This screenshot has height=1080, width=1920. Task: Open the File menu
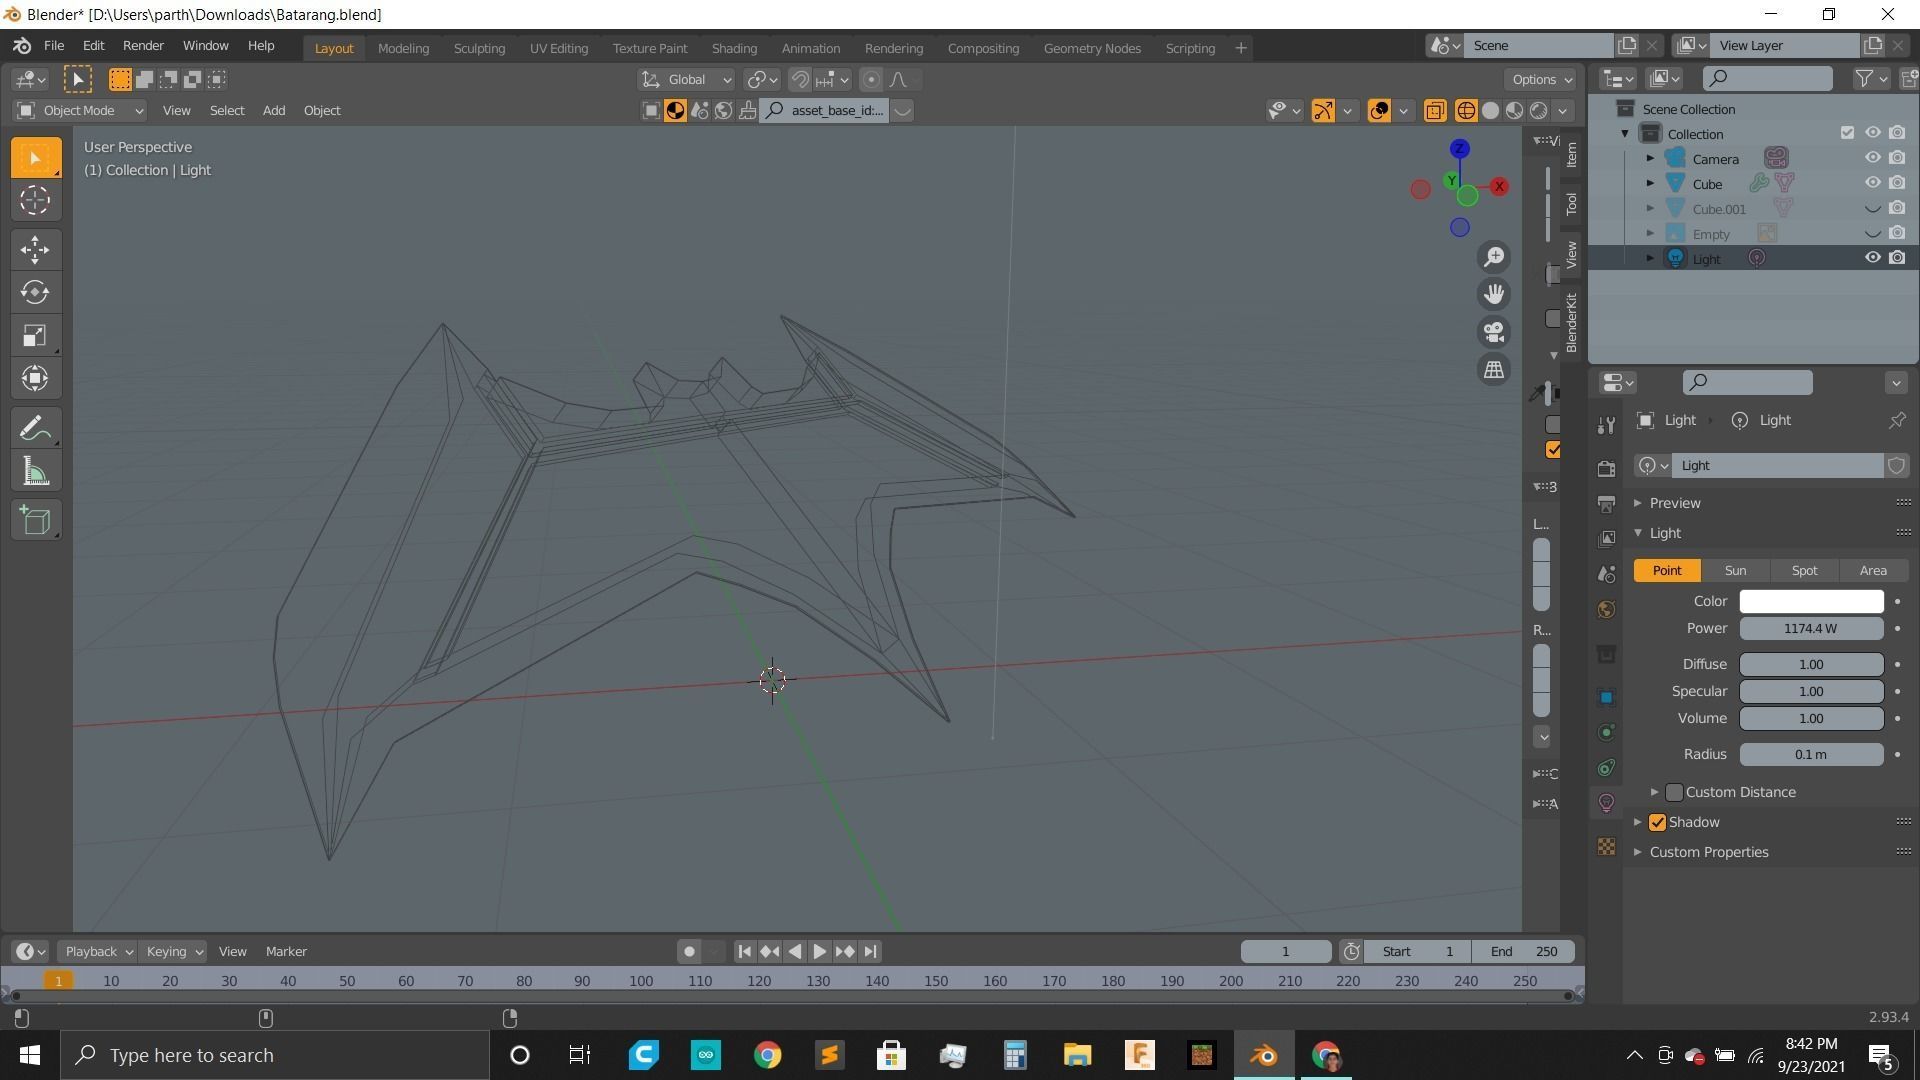coord(54,46)
